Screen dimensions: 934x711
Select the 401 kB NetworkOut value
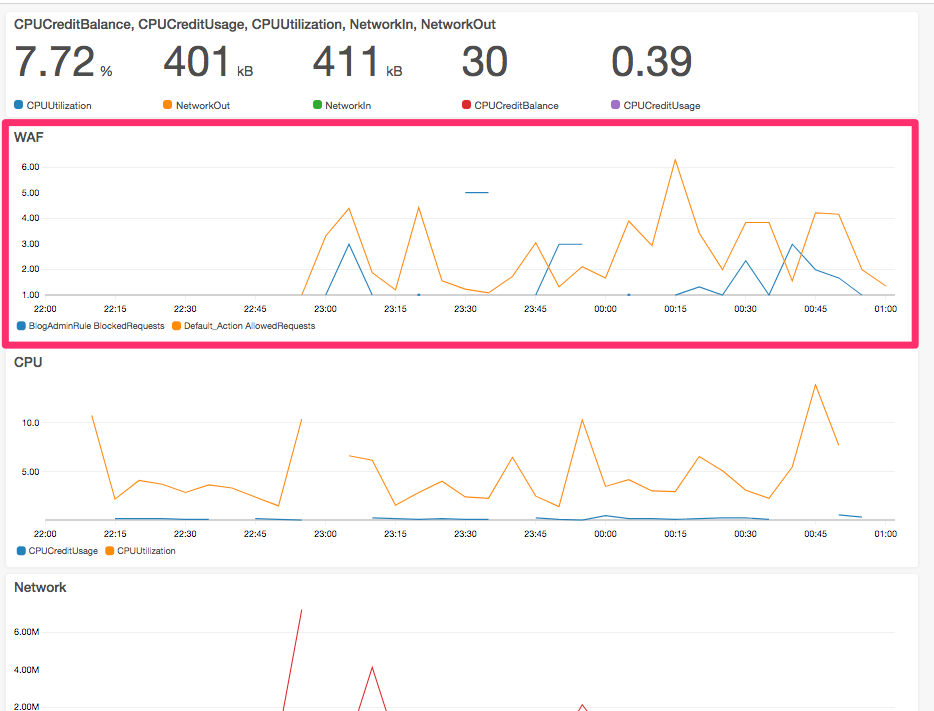208,62
